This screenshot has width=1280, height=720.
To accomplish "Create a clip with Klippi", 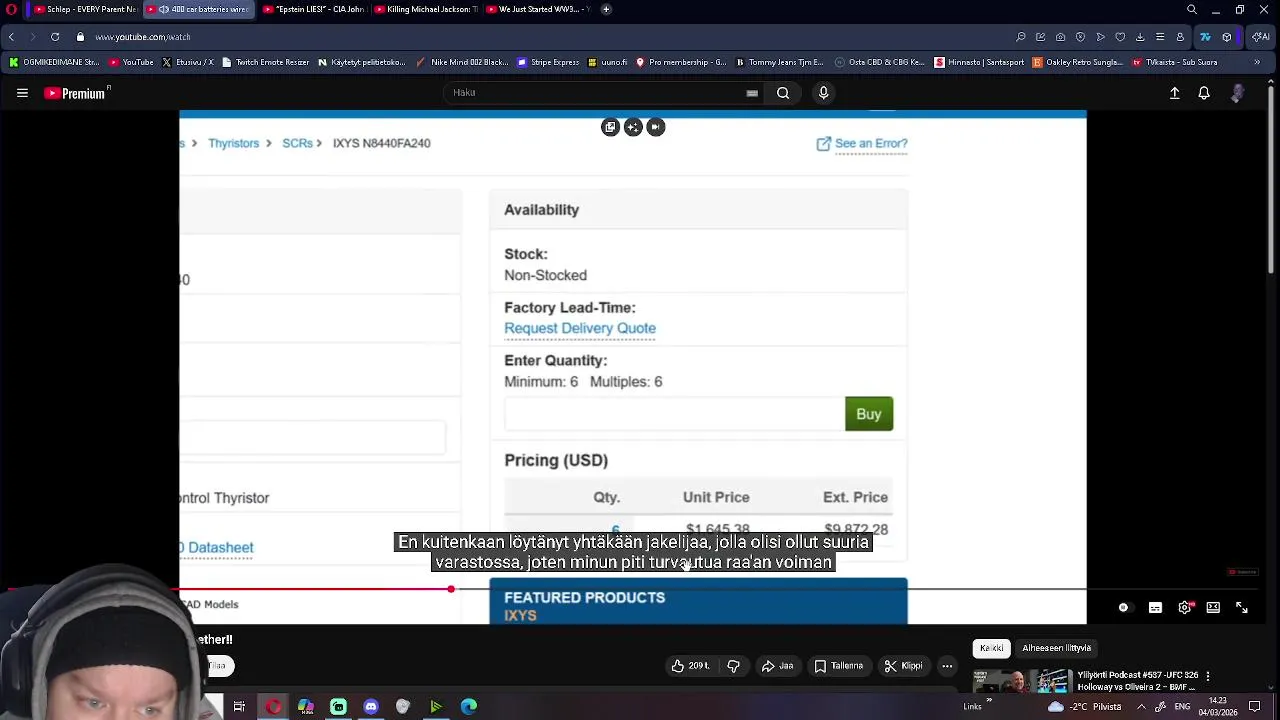I will (904, 666).
